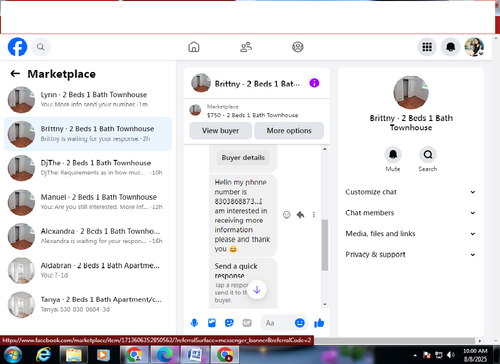500x364 pixels.
Task: Open Windows Media Player taskbar icon
Action: point(103,355)
